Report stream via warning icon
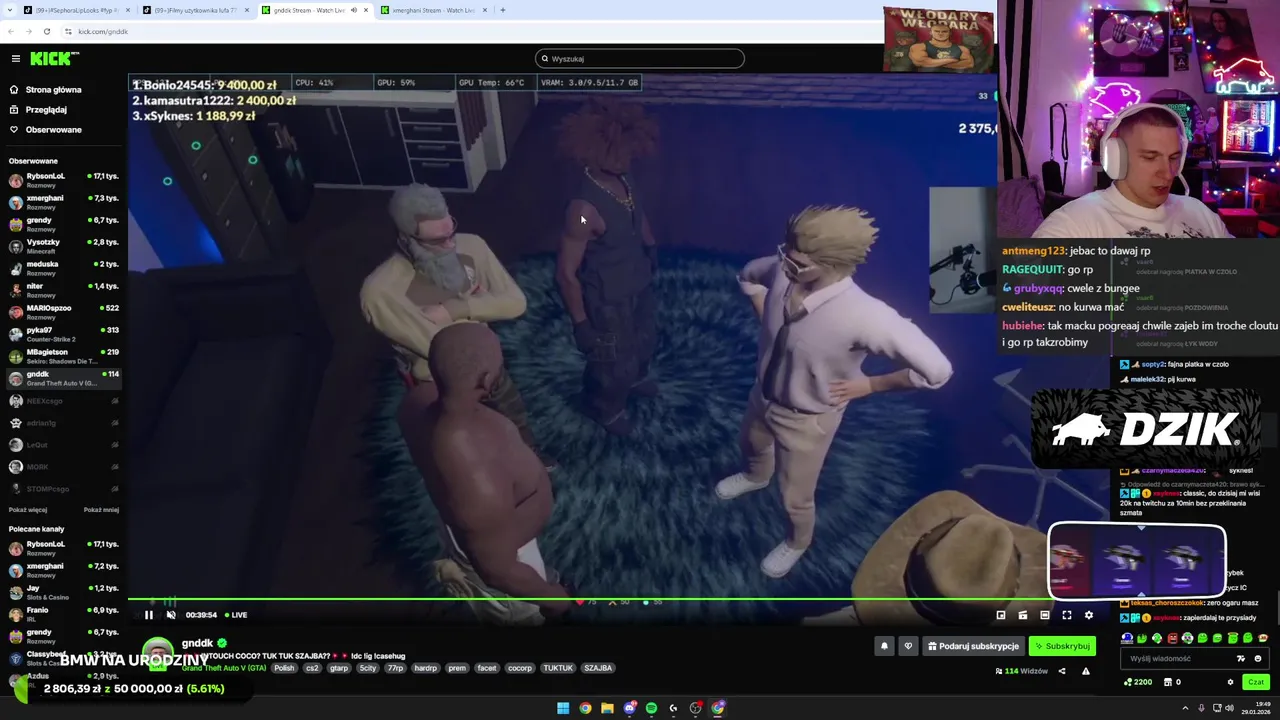Viewport: 1280px width, 720px height. [x=1086, y=671]
